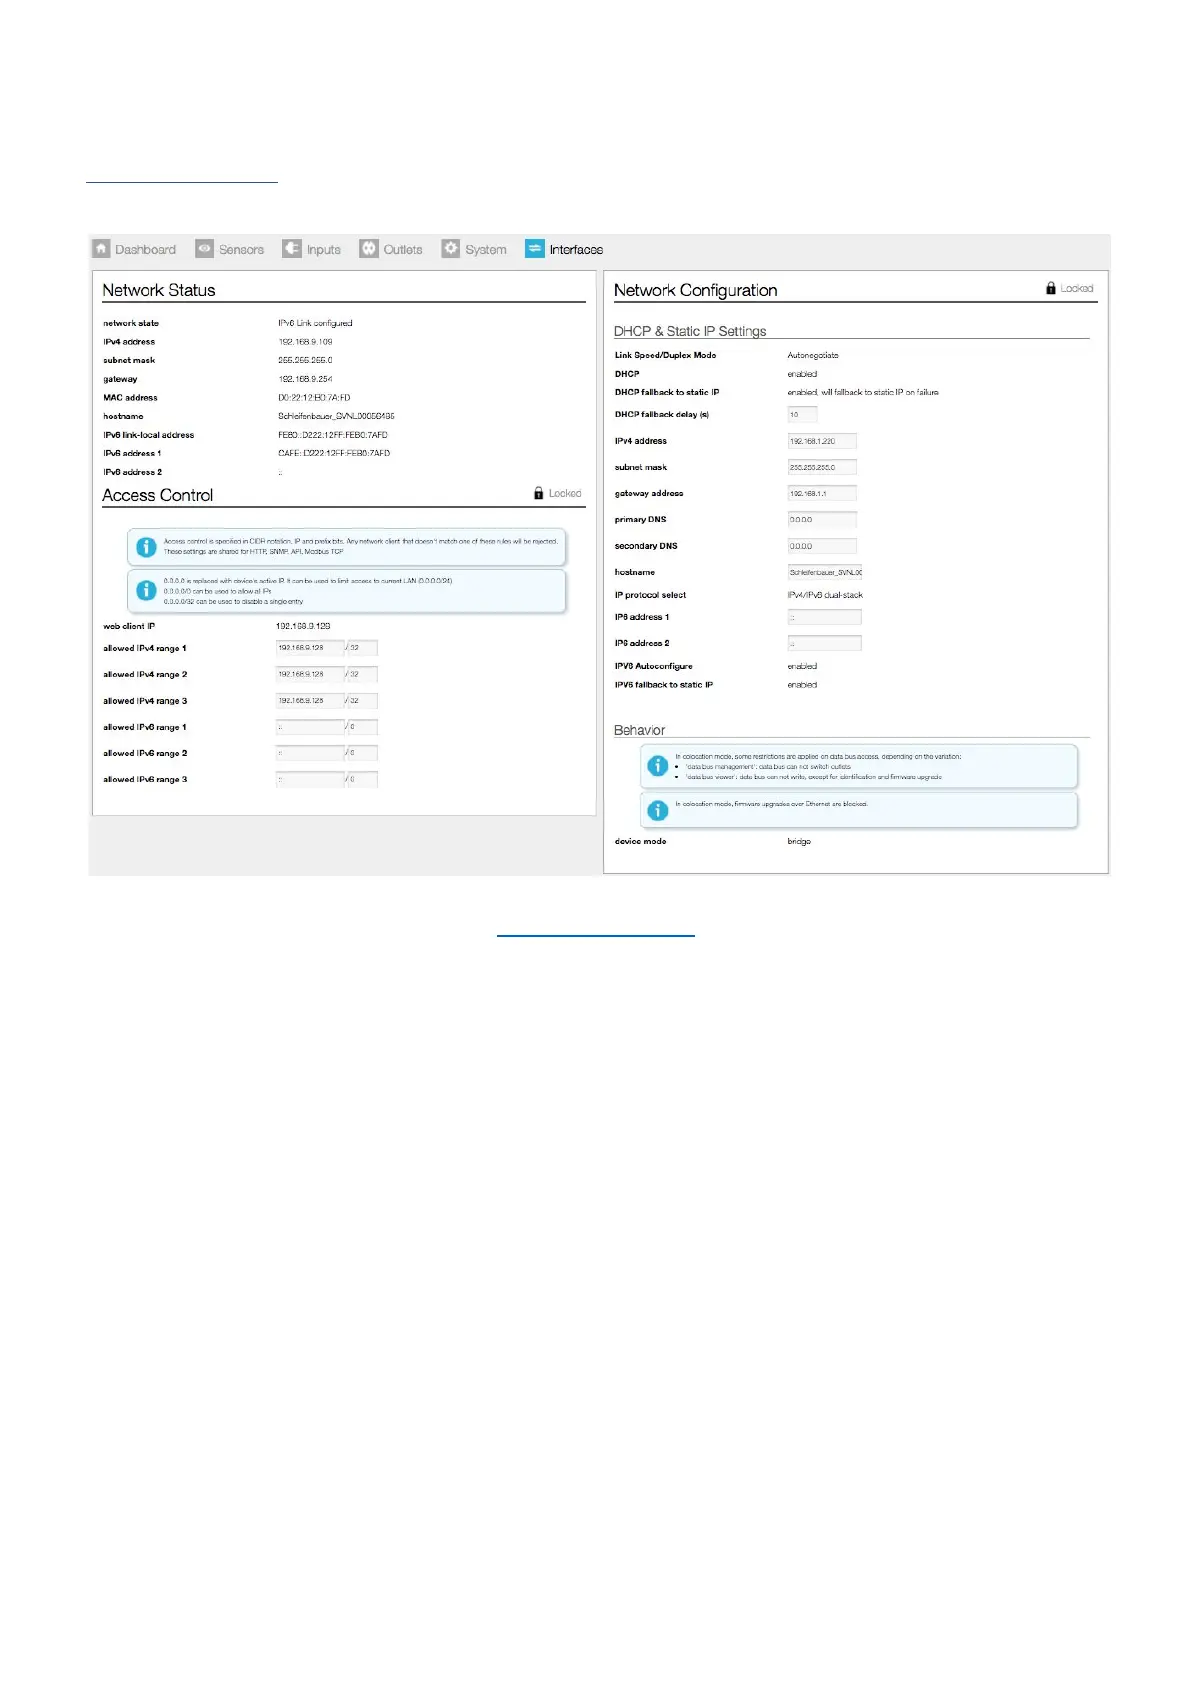The width and height of the screenshot is (1192, 1686).
Task: Click allowed IPv4 range 1 prefix field
Action: click(x=363, y=648)
